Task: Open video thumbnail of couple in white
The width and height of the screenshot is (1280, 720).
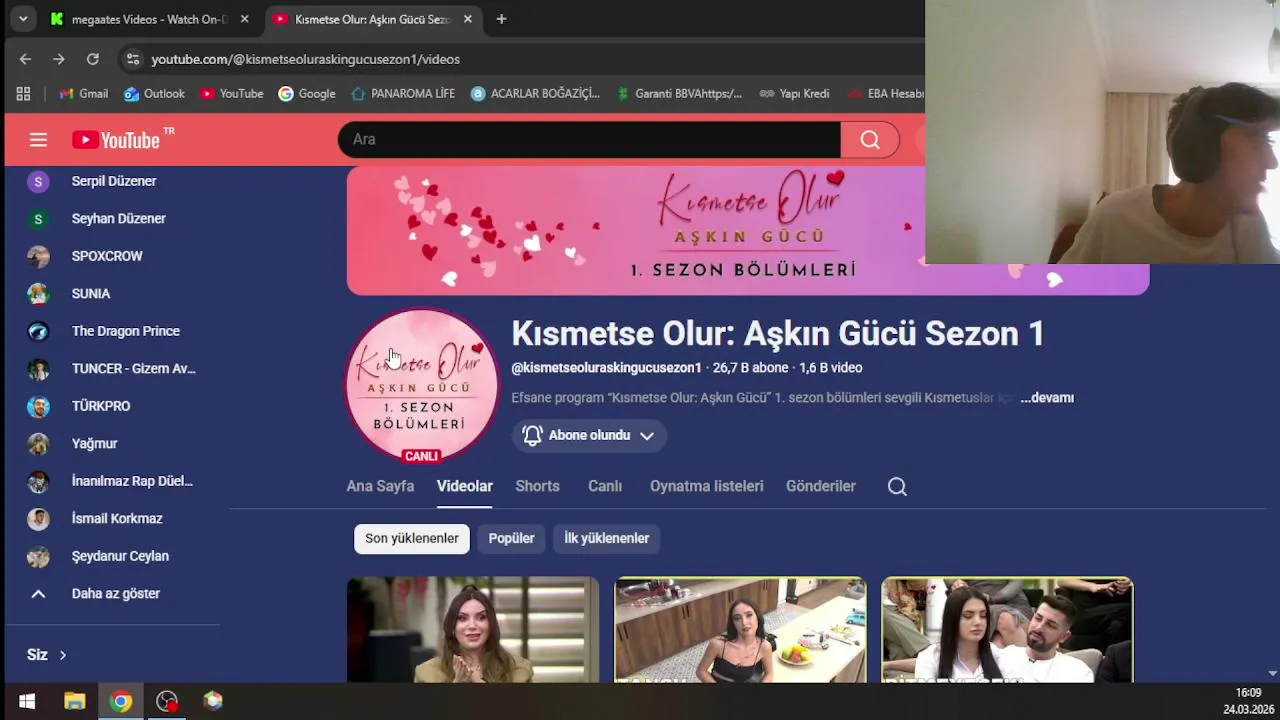Action: click(1007, 630)
